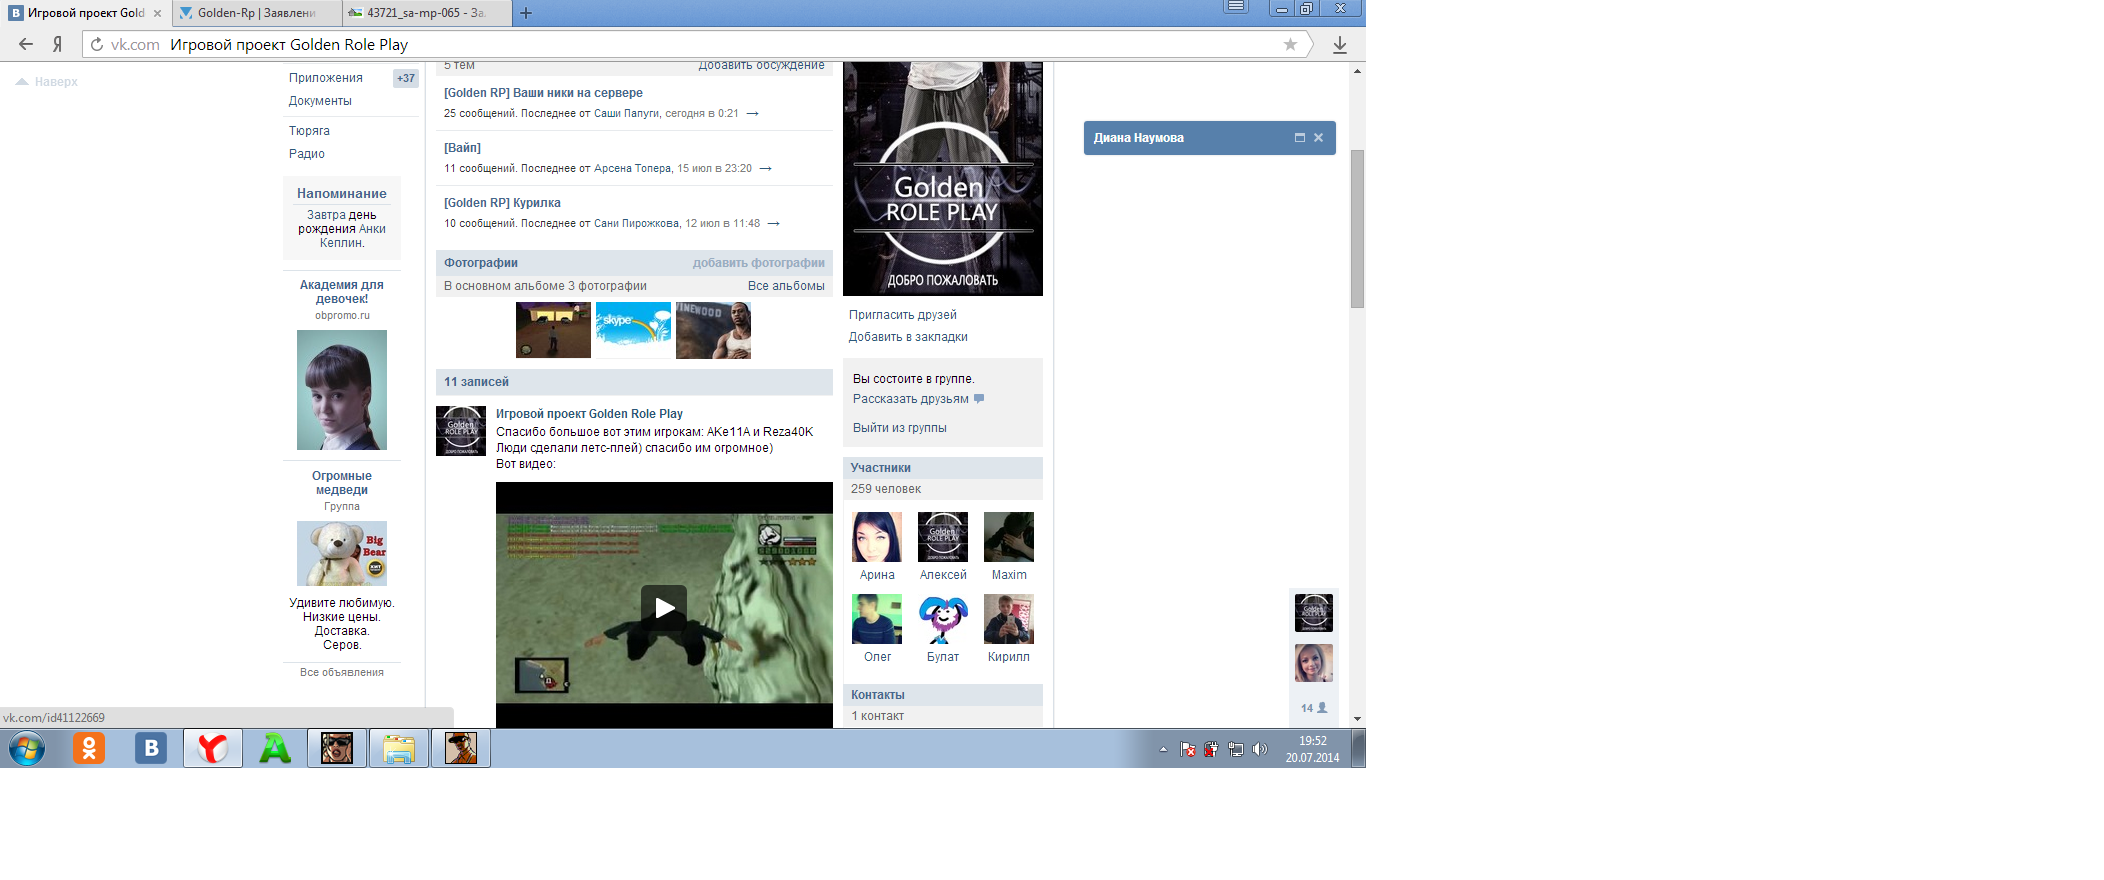Open the Skype photo thumbnail
This screenshot has height=880, width=2104.
(x=633, y=330)
